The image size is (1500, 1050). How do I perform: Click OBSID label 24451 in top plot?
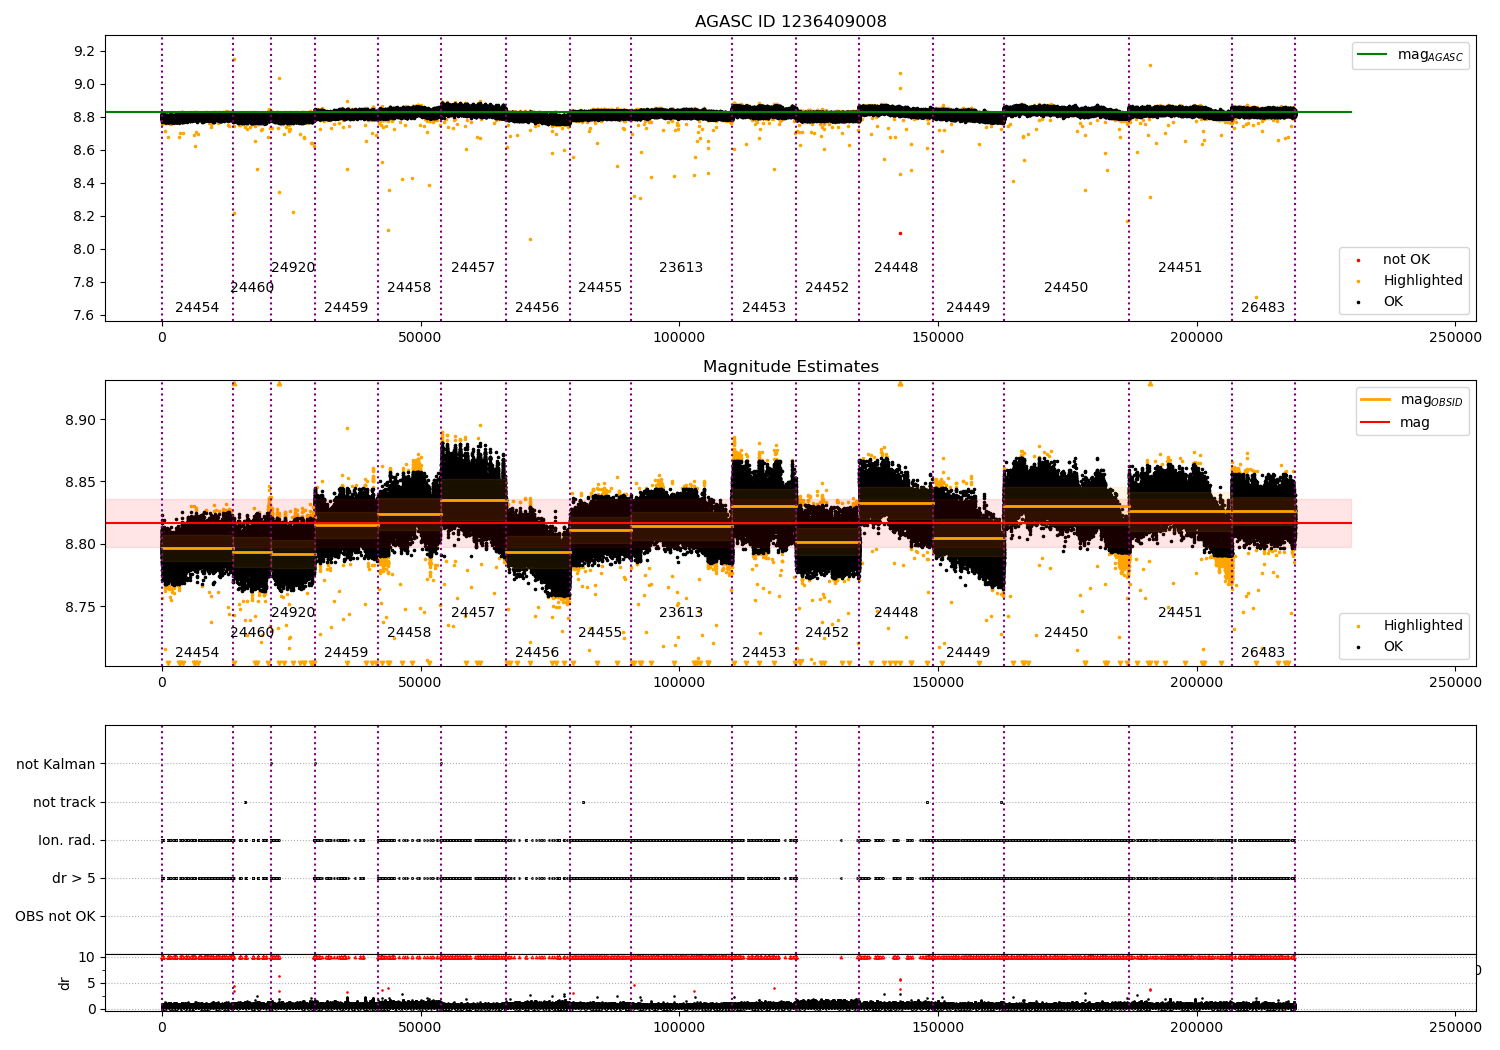(x=1180, y=267)
